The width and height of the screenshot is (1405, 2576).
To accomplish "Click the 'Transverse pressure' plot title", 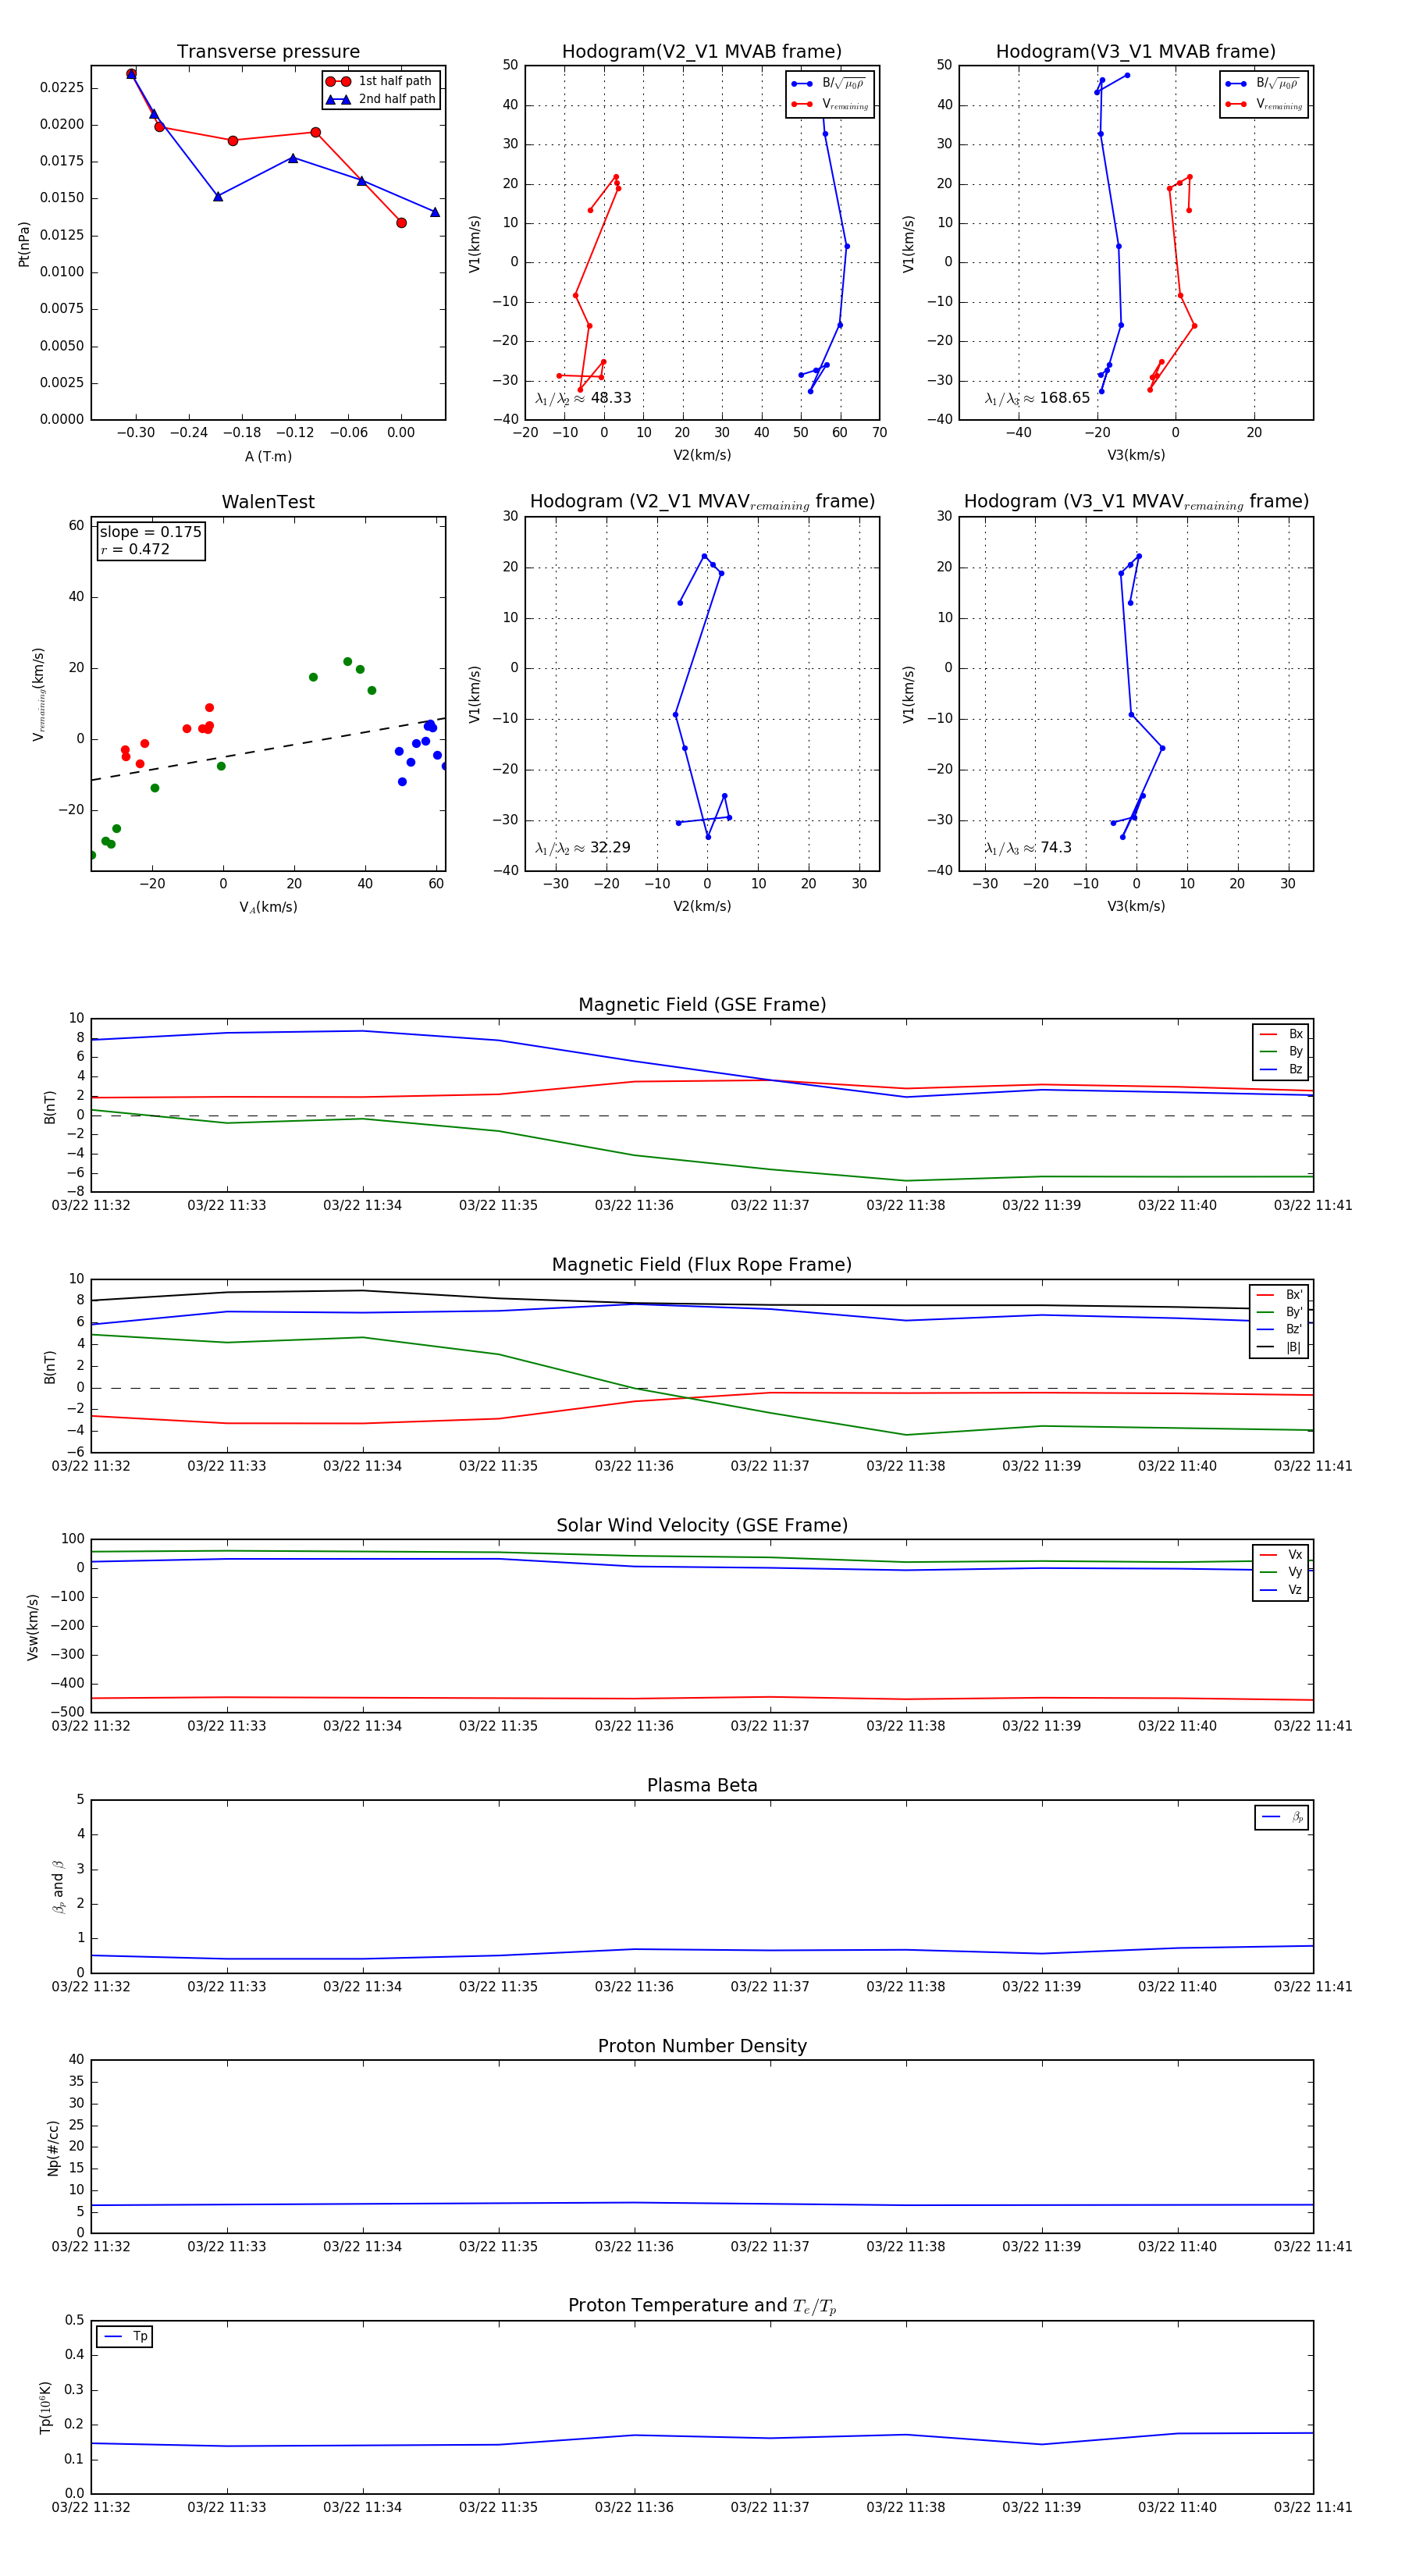I will point(268,52).
